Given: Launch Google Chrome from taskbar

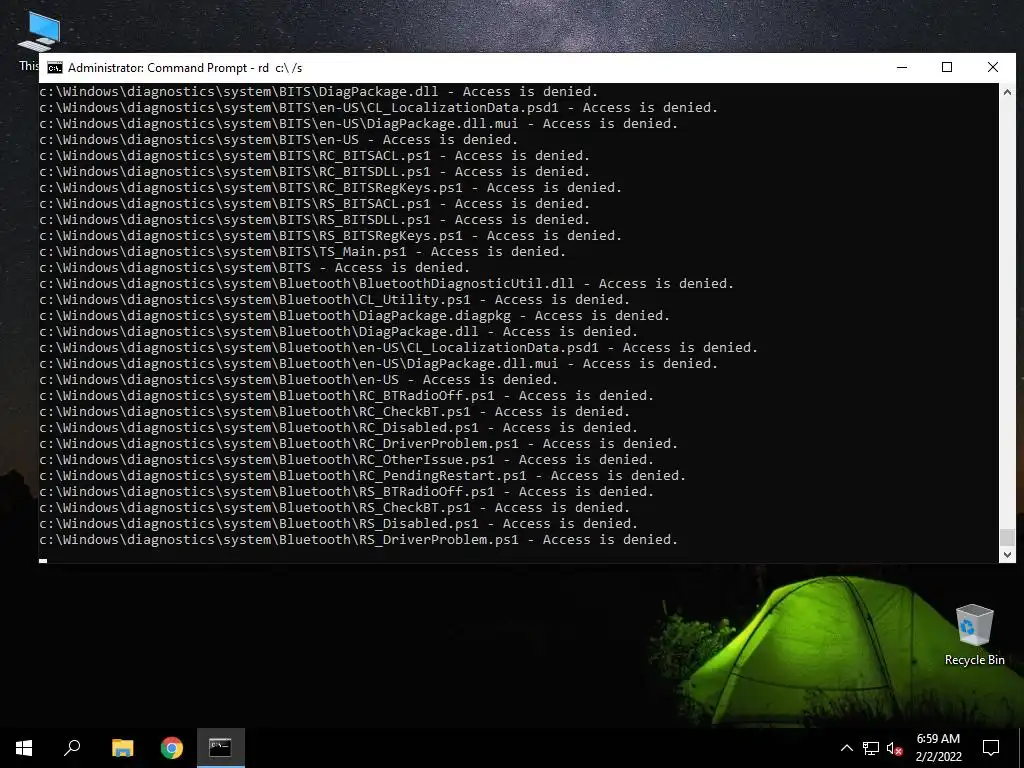Looking at the screenshot, I should (172, 748).
